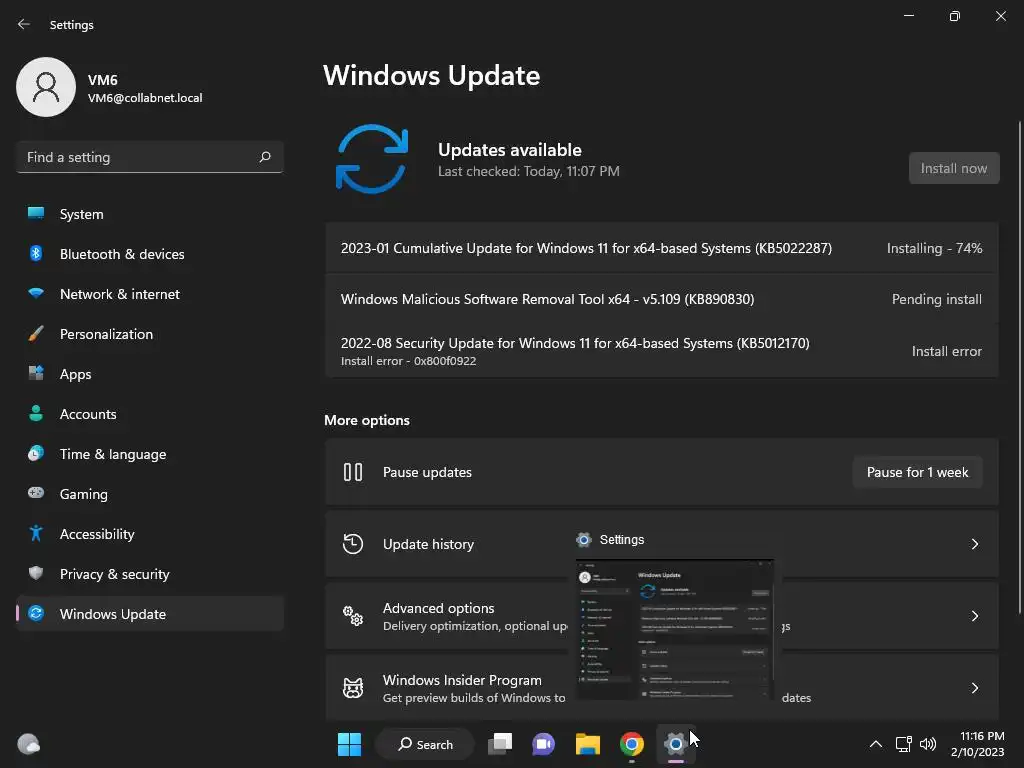The width and height of the screenshot is (1024, 768).
Task: Click the 'Installing - 74%' status
Action: pyautogui.click(x=934, y=248)
